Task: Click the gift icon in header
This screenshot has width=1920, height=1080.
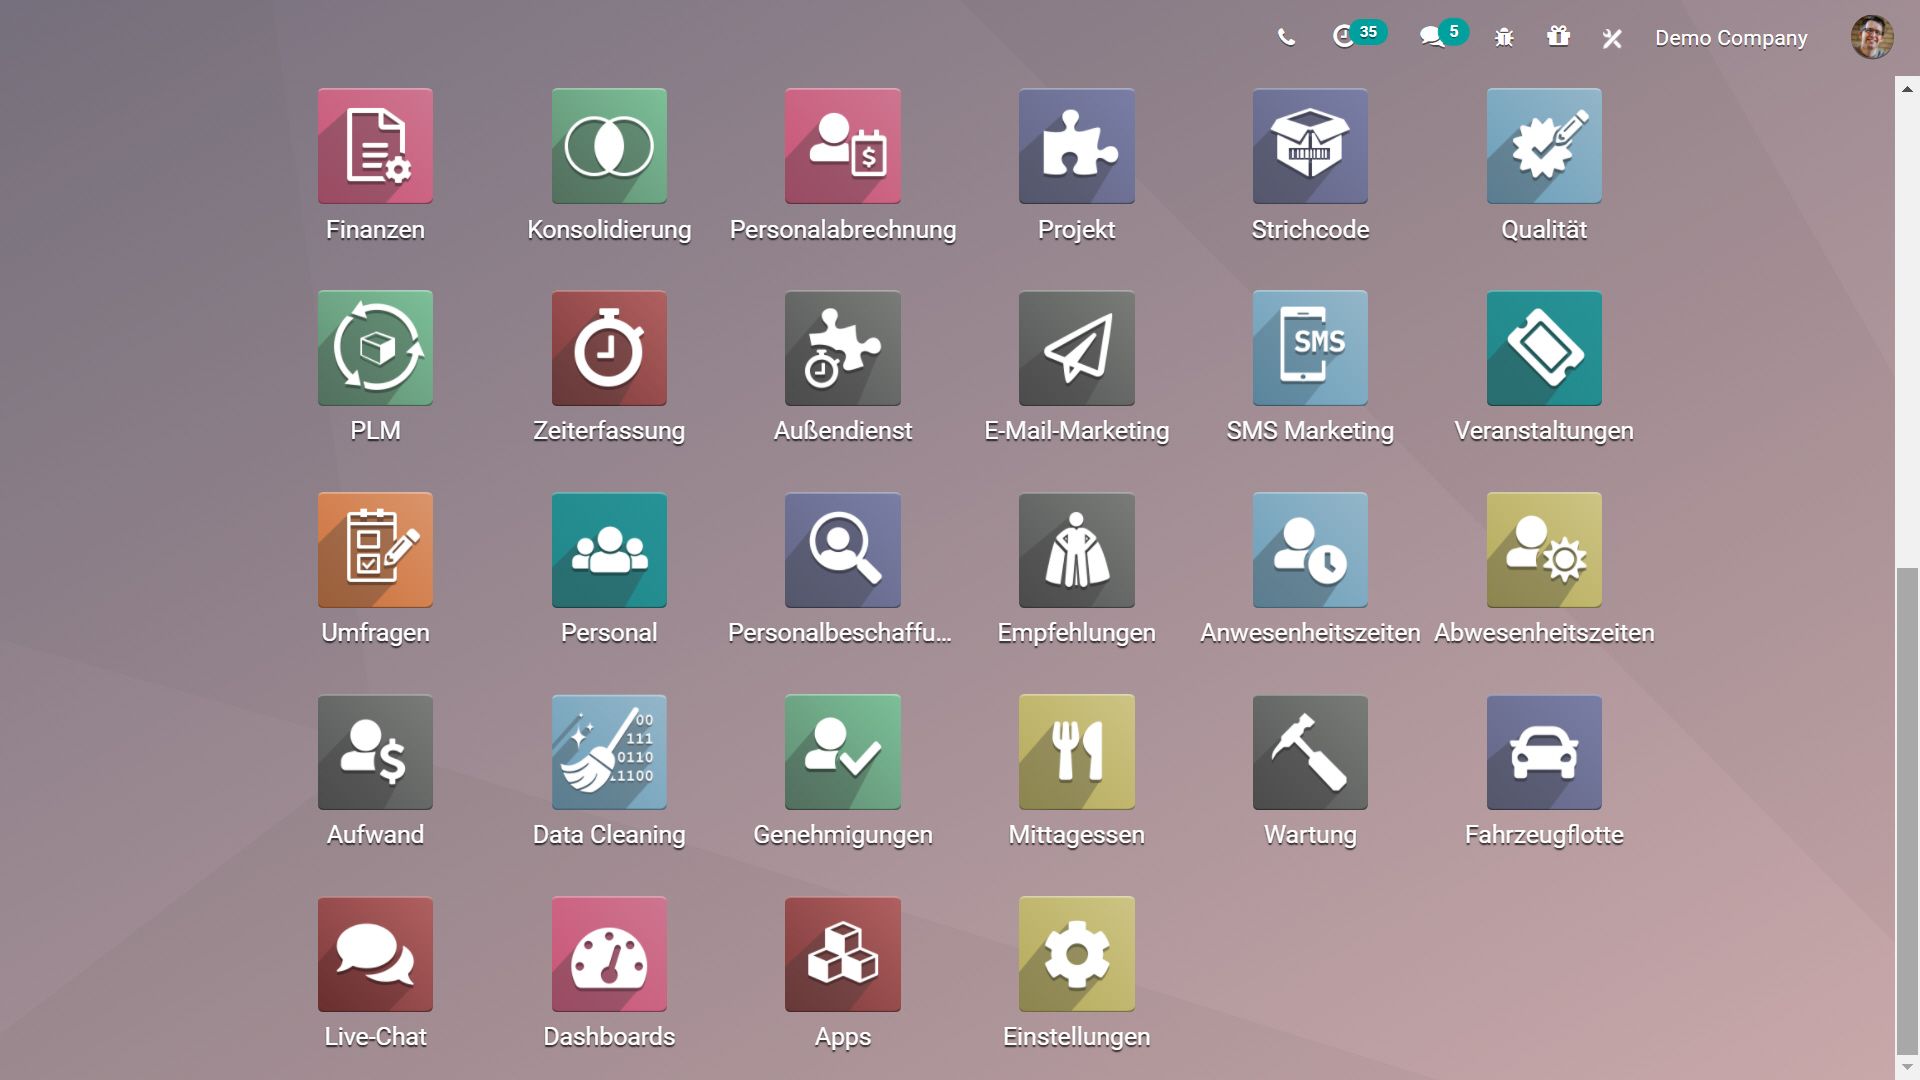Action: click(1558, 37)
